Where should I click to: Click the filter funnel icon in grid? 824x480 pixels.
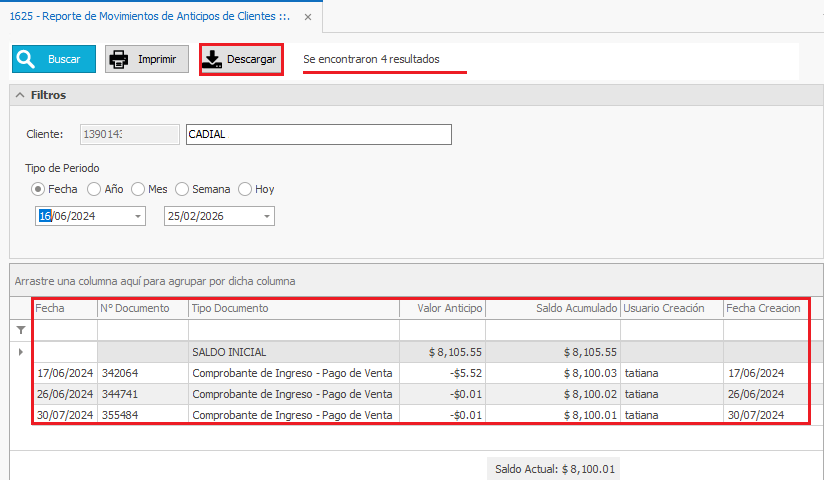click(21, 330)
